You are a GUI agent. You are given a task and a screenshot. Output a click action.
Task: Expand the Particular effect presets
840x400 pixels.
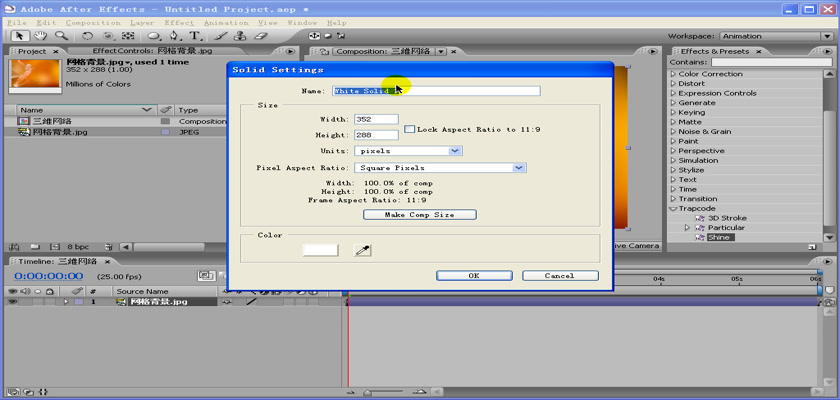(x=688, y=228)
